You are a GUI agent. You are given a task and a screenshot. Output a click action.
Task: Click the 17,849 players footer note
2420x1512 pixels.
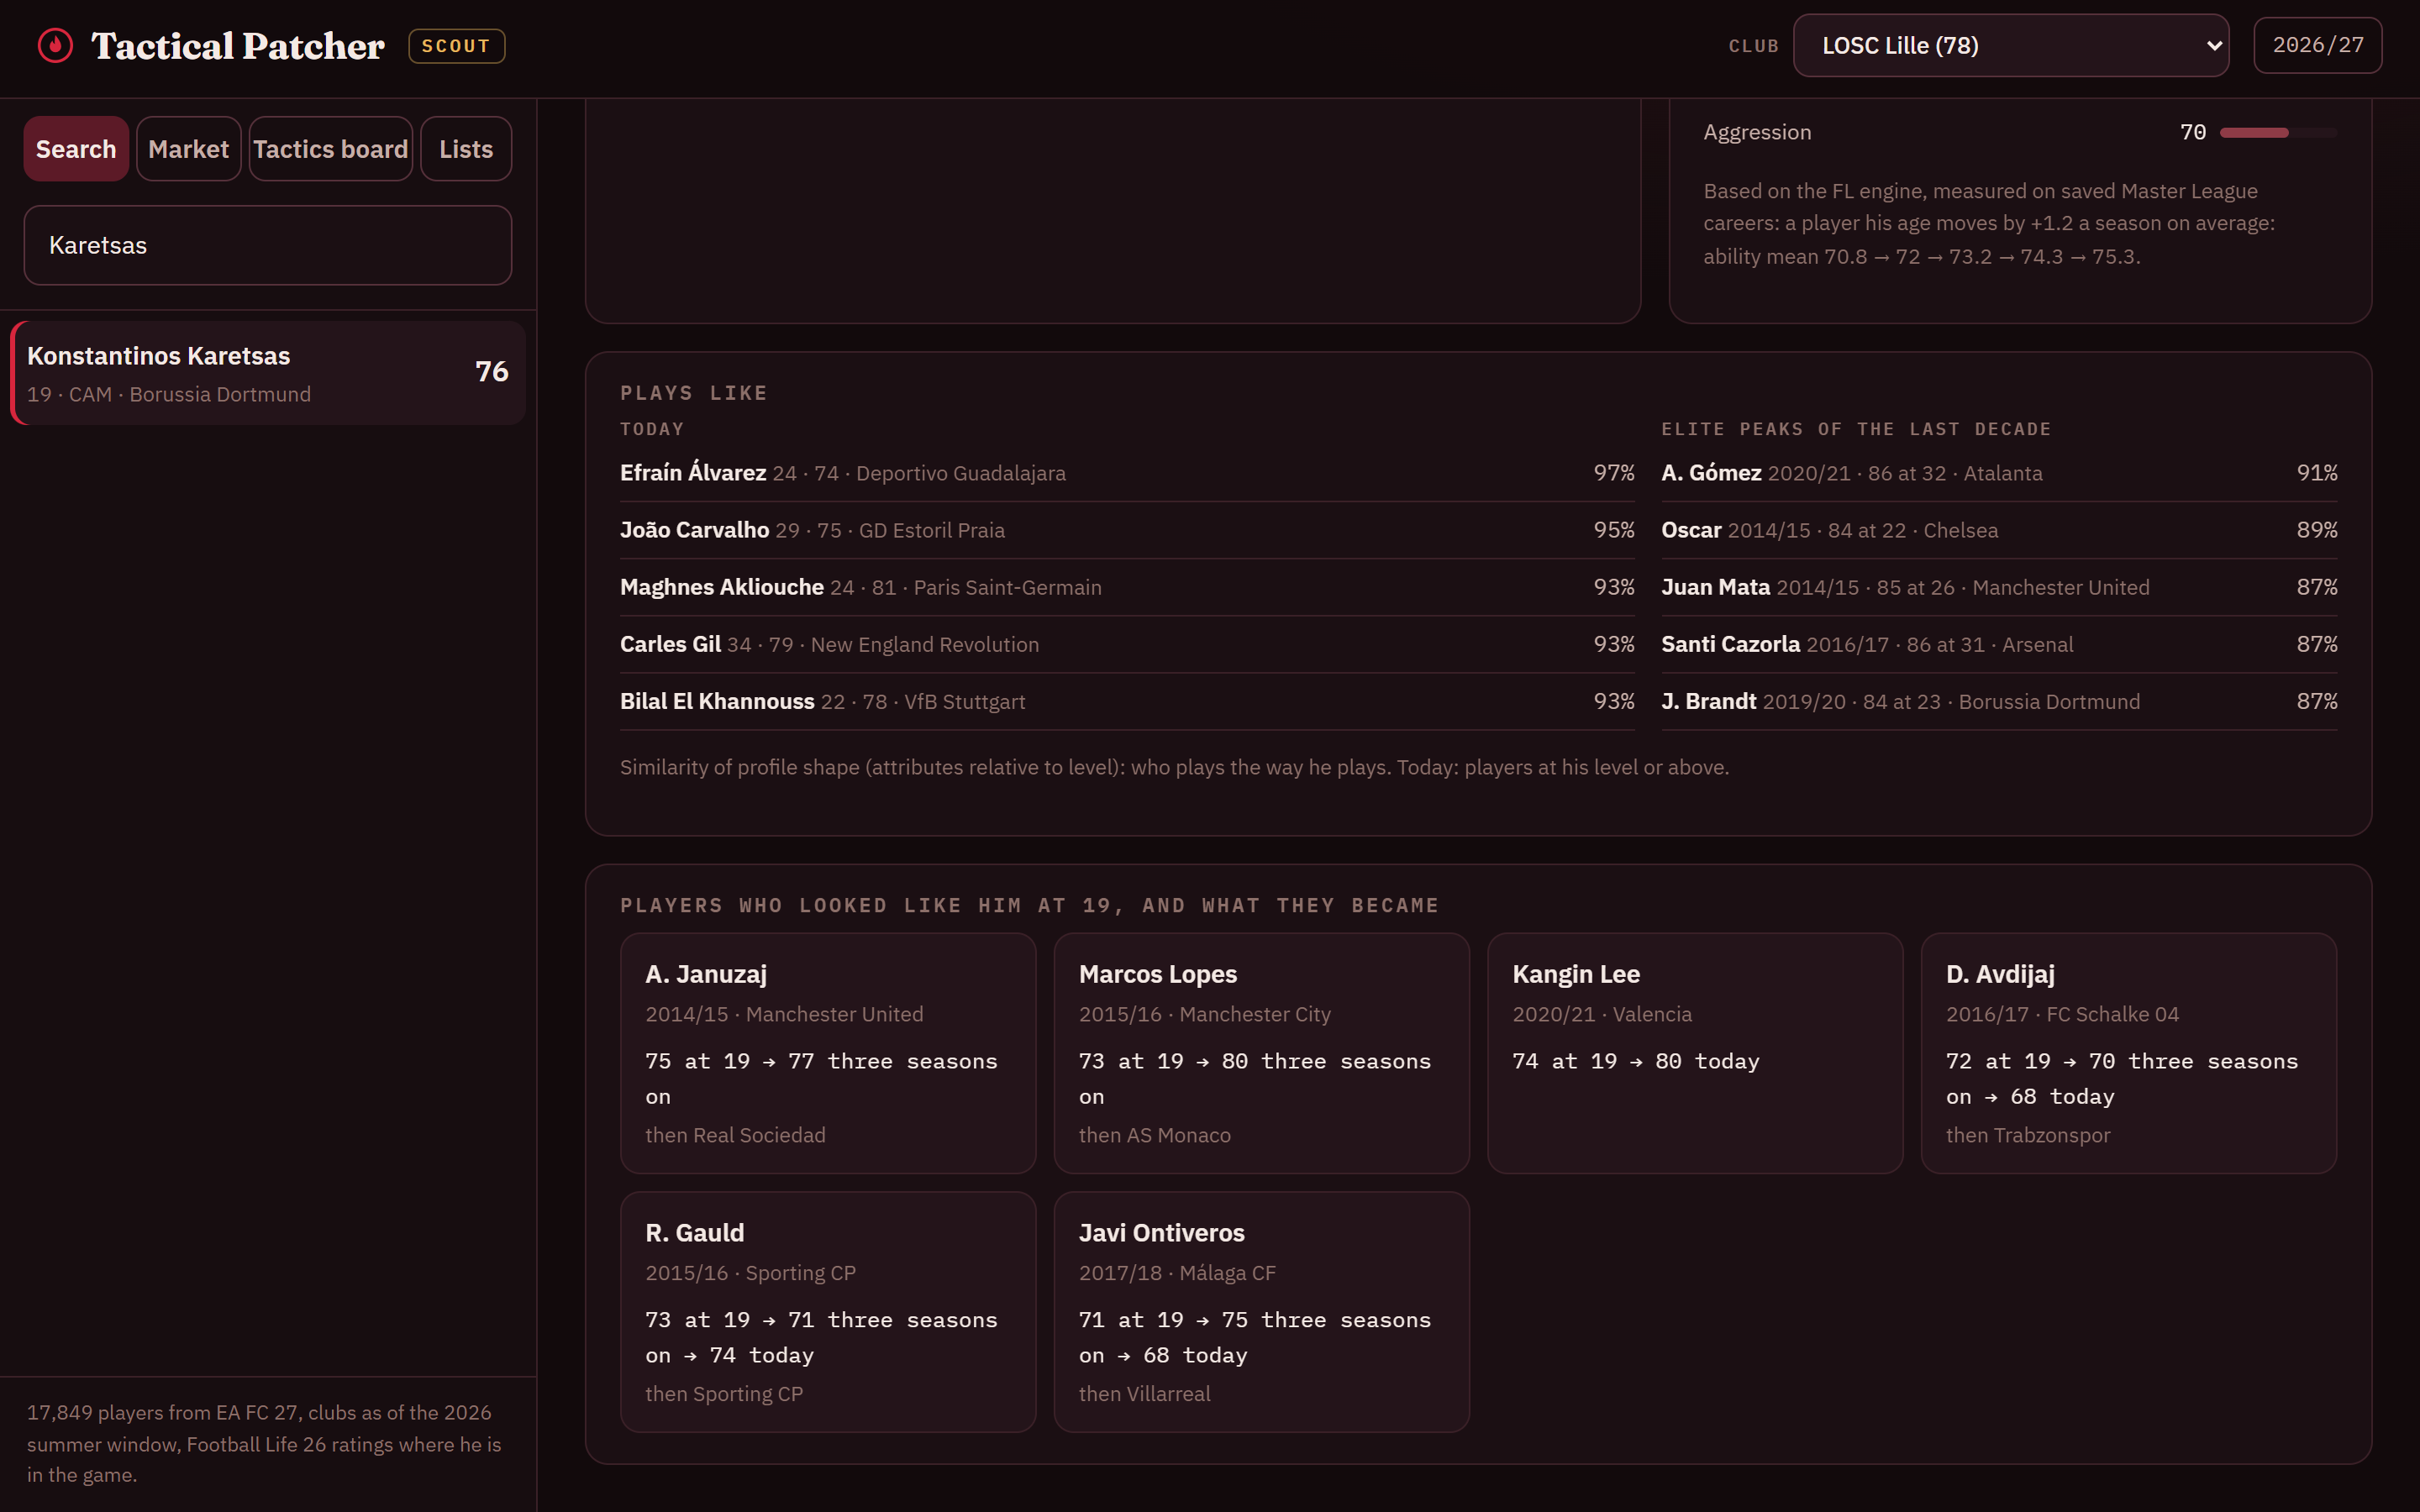[264, 1444]
